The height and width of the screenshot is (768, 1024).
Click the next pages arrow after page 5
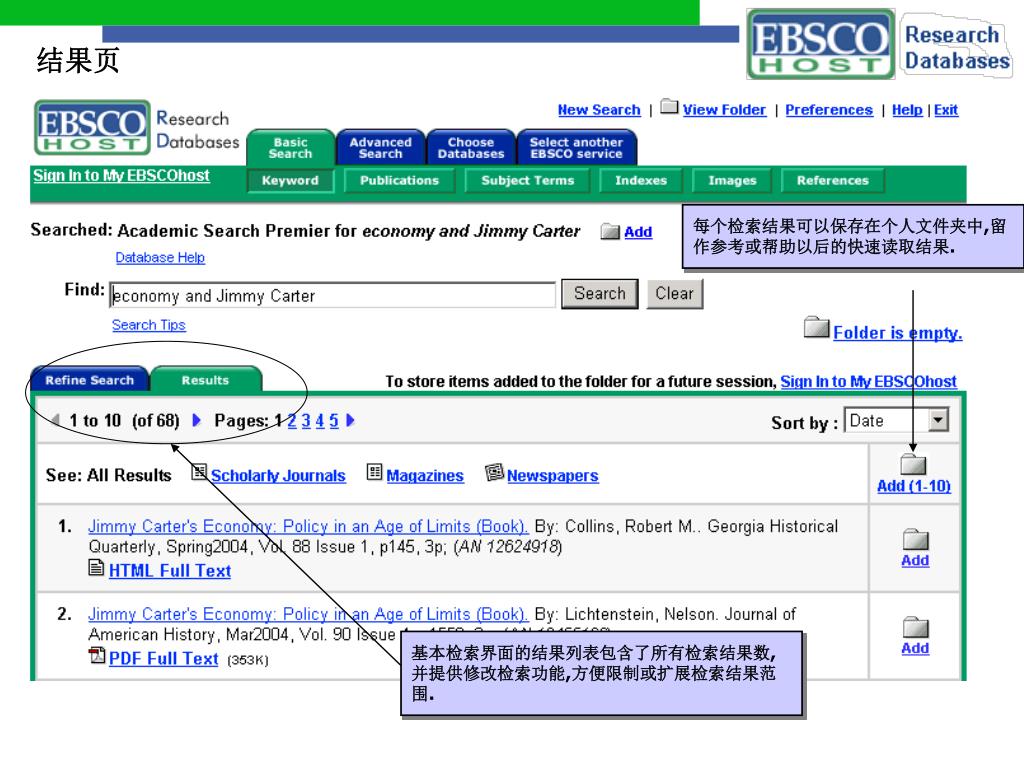point(350,420)
